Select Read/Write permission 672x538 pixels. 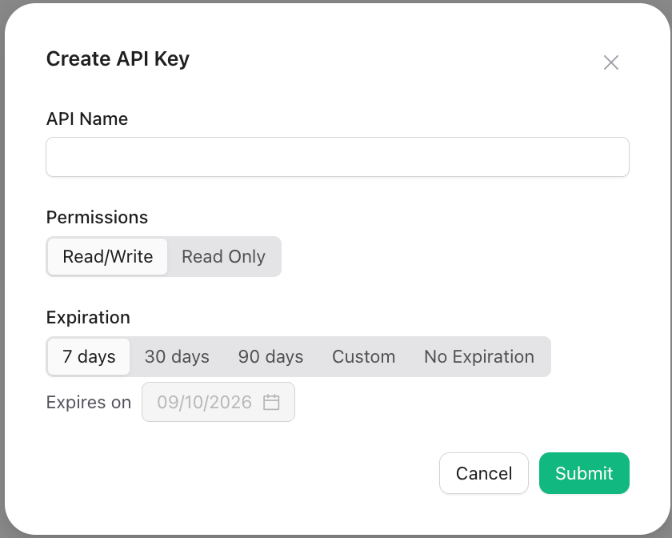(108, 257)
